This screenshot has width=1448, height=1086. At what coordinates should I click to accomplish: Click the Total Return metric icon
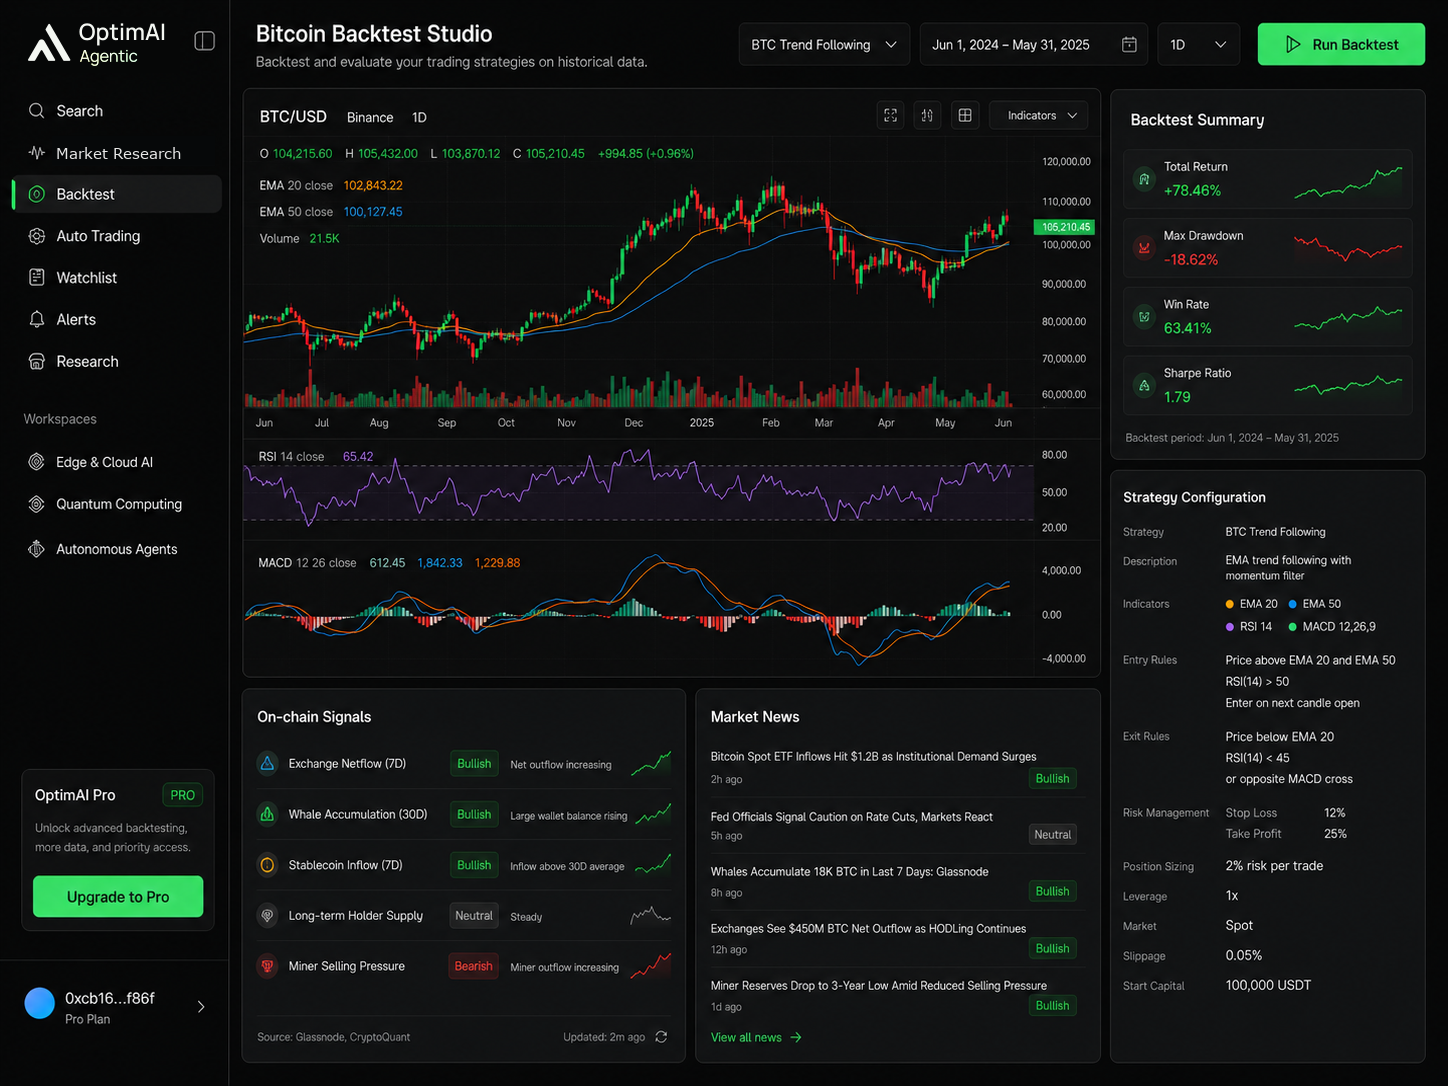coord(1144,179)
